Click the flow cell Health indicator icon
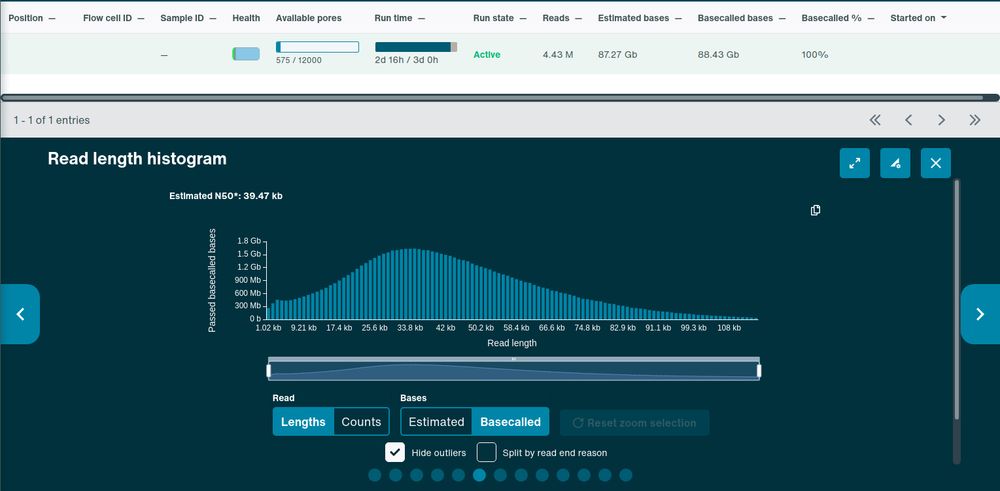This screenshot has width=1000, height=491. click(246, 54)
